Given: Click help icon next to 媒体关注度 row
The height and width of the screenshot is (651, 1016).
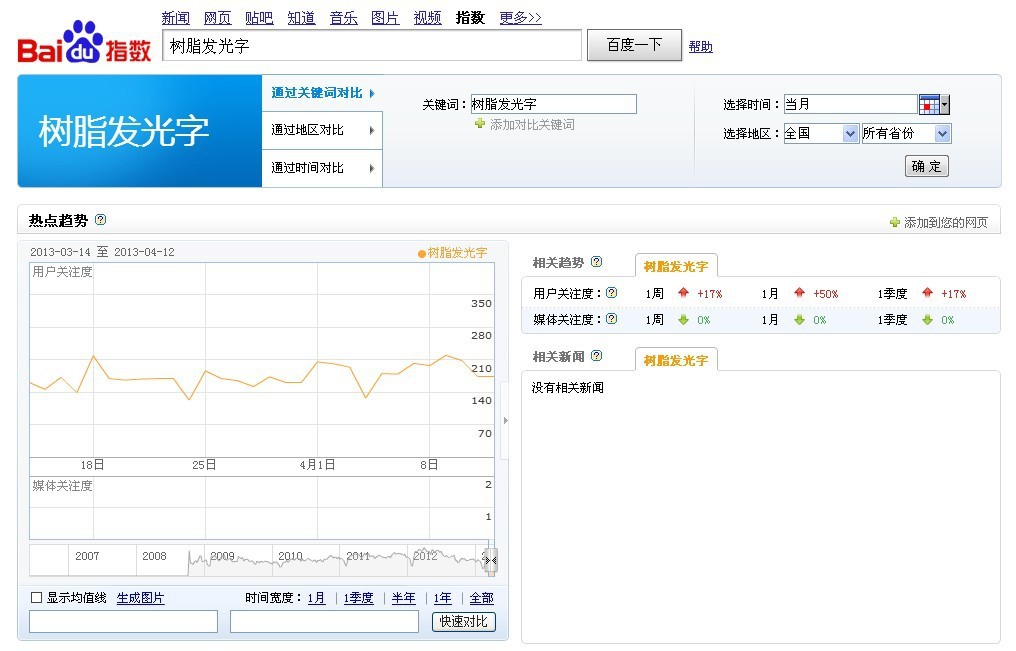Looking at the screenshot, I should coord(611,319).
